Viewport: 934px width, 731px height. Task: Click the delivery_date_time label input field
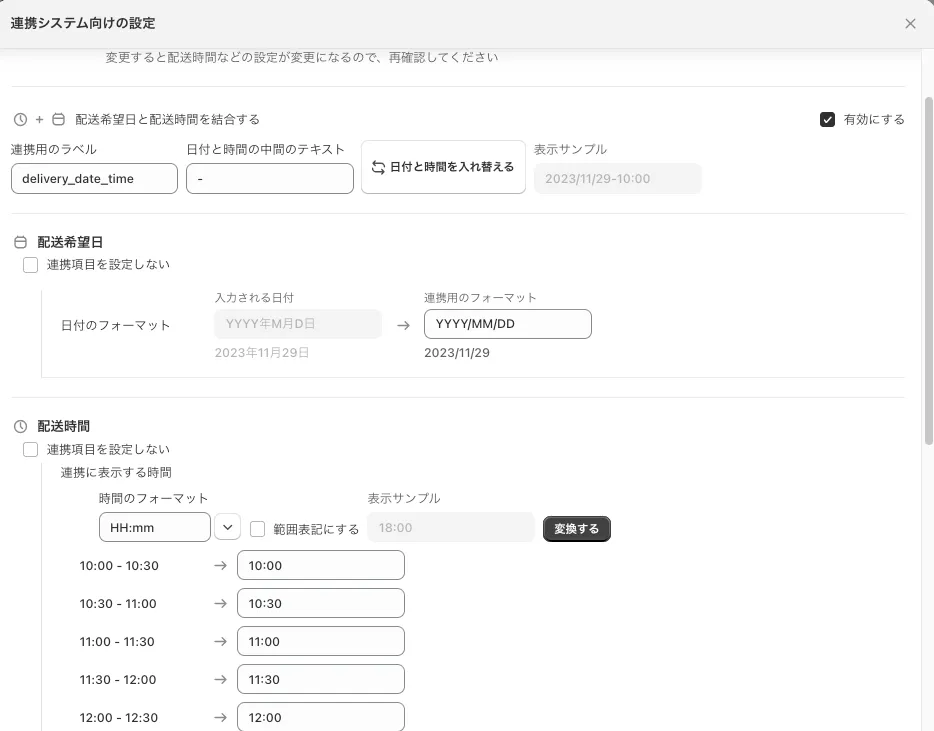click(94, 179)
